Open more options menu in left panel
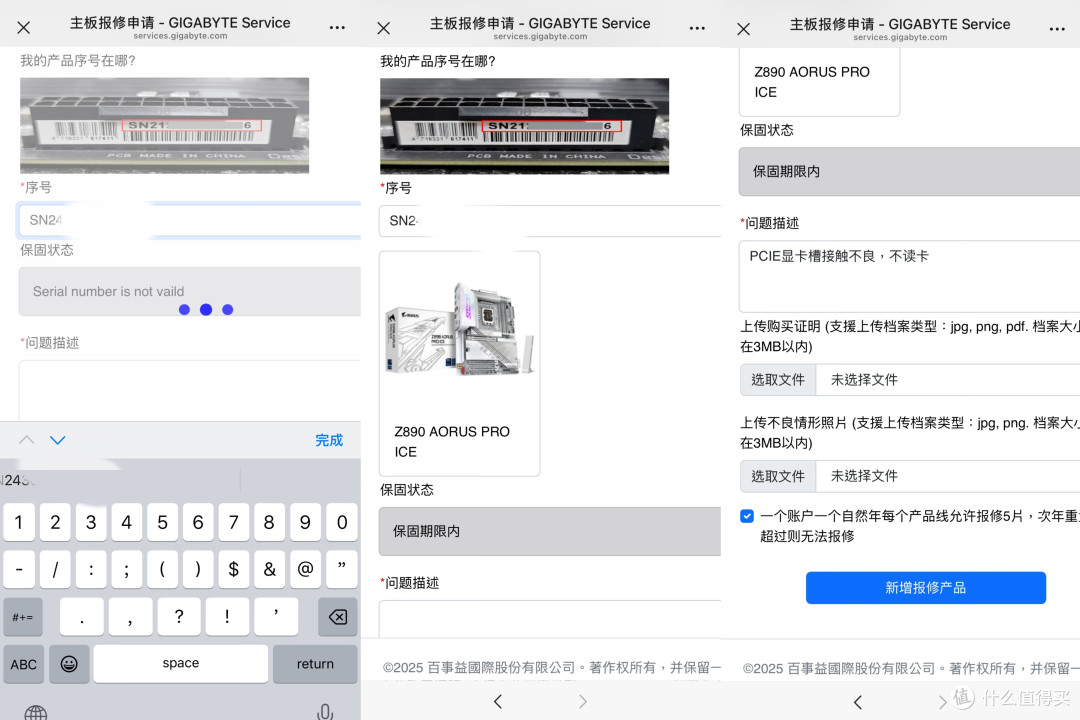 click(x=337, y=28)
